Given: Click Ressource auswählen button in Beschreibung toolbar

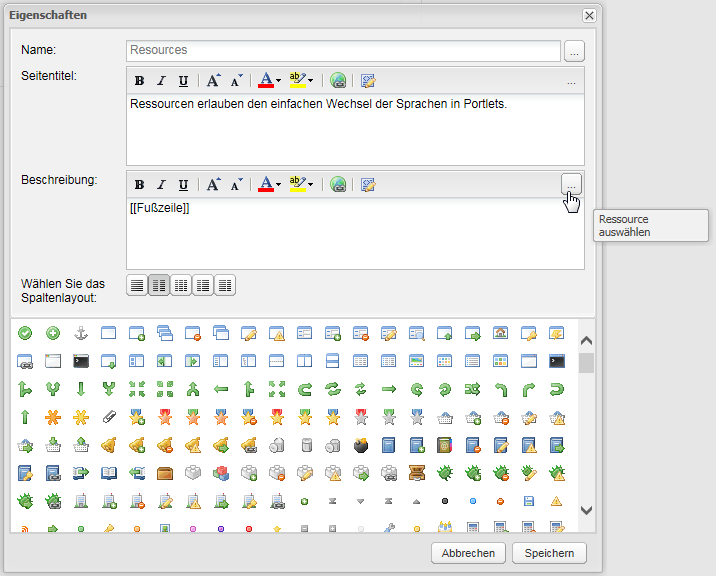Looking at the screenshot, I should (571, 185).
